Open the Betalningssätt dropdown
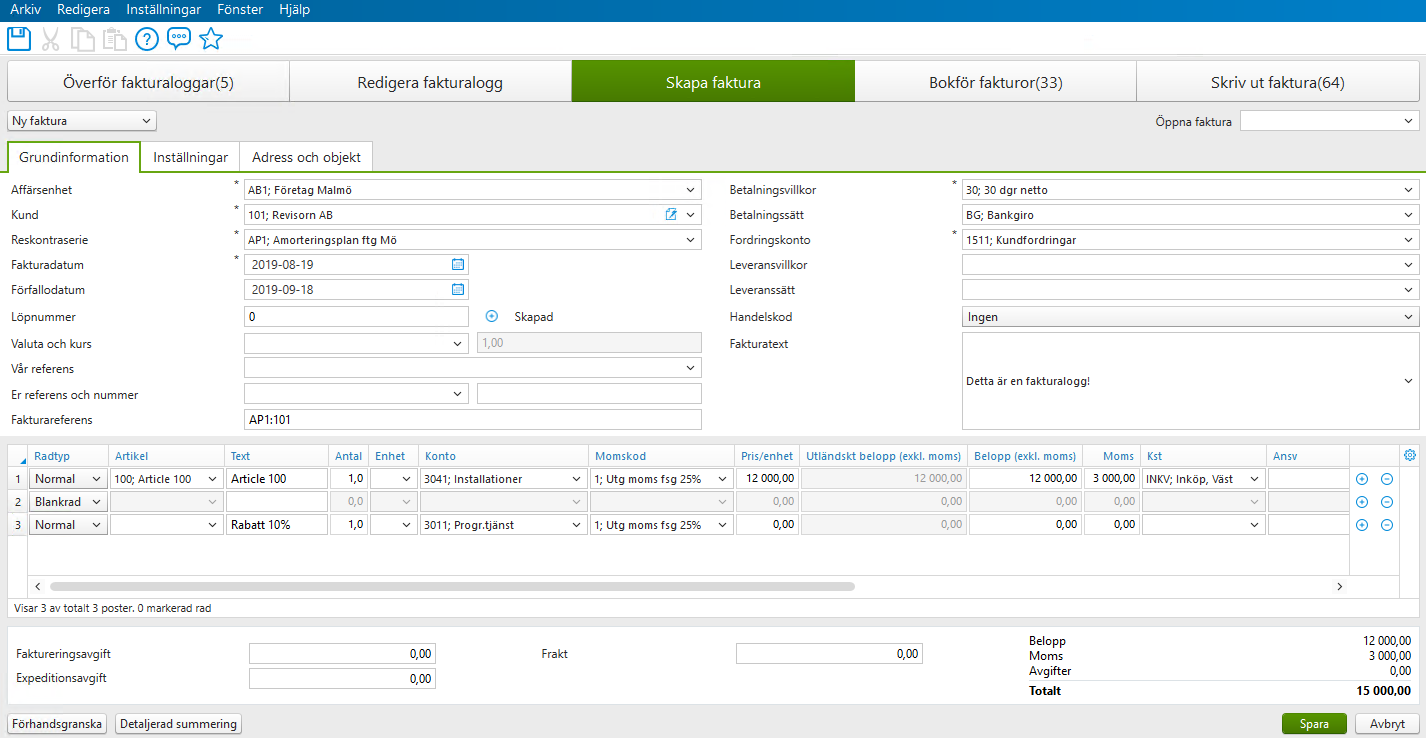This screenshot has height=738, width=1426. pos(1407,214)
